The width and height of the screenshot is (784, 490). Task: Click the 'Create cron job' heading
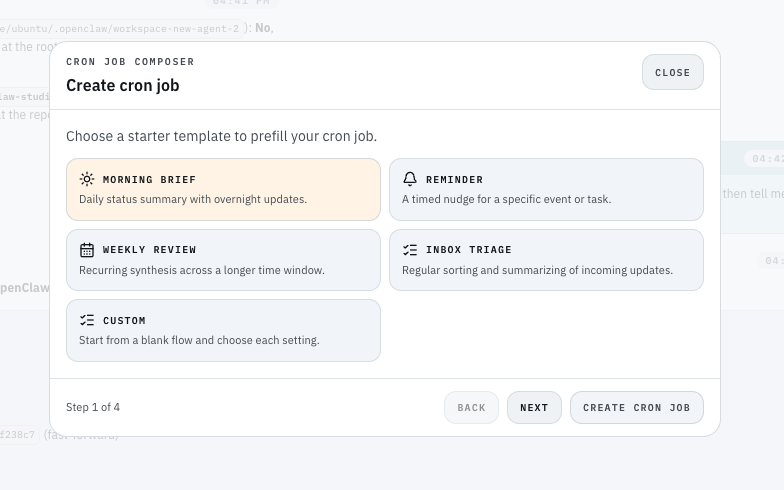(x=122, y=86)
